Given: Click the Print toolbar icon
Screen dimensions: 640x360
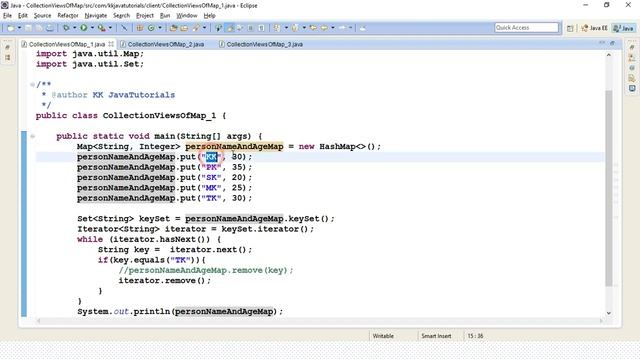Looking at the screenshot, I should click(50, 28).
